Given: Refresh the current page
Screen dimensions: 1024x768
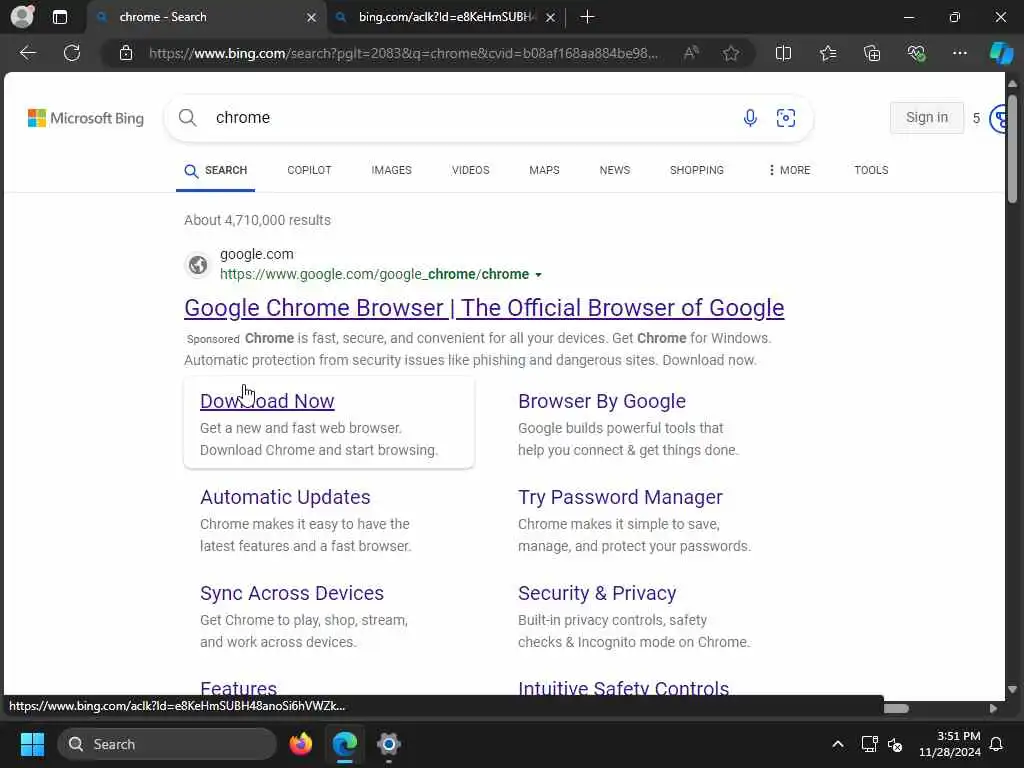Looking at the screenshot, I should [72, 53].
